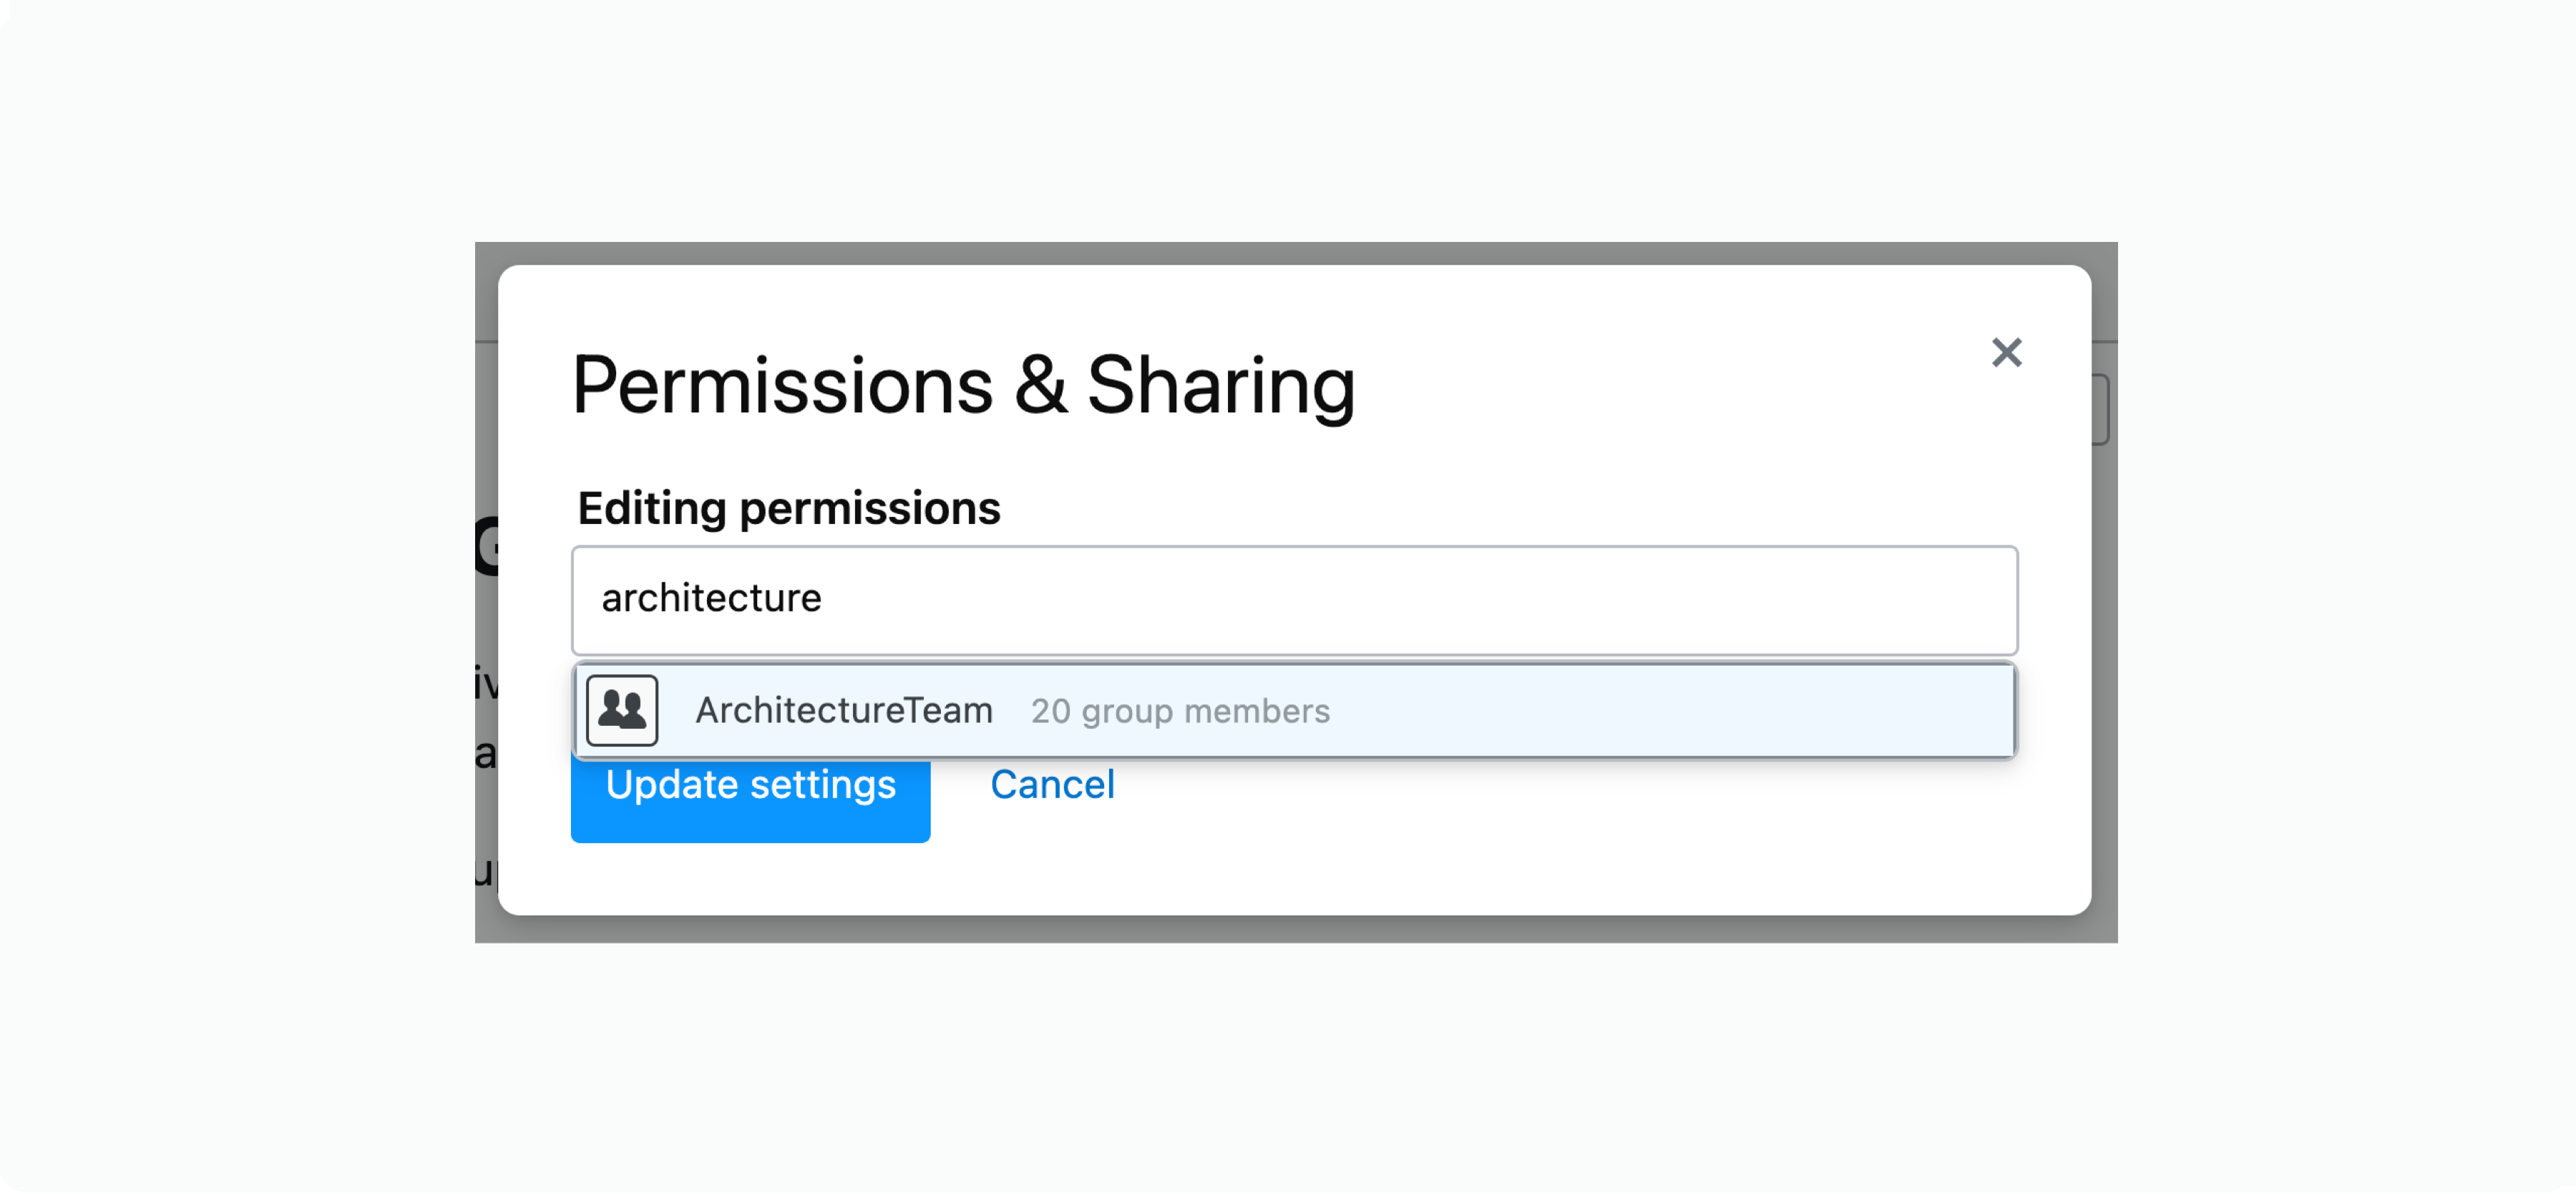Viewport: 2576px width, 1194px height.
Task: Click the word 'architecture' in the field
Action: click(711, 598)
